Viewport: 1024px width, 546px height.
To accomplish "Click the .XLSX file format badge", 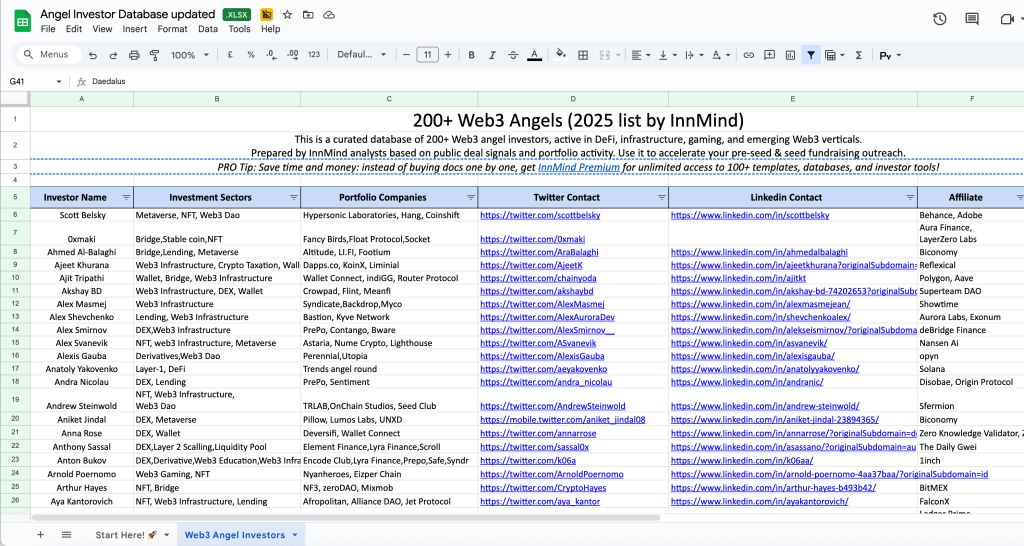I will point(236,14).
